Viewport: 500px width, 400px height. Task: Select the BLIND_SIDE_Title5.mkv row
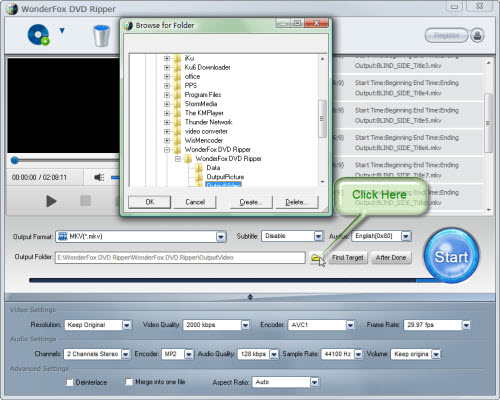408,115
